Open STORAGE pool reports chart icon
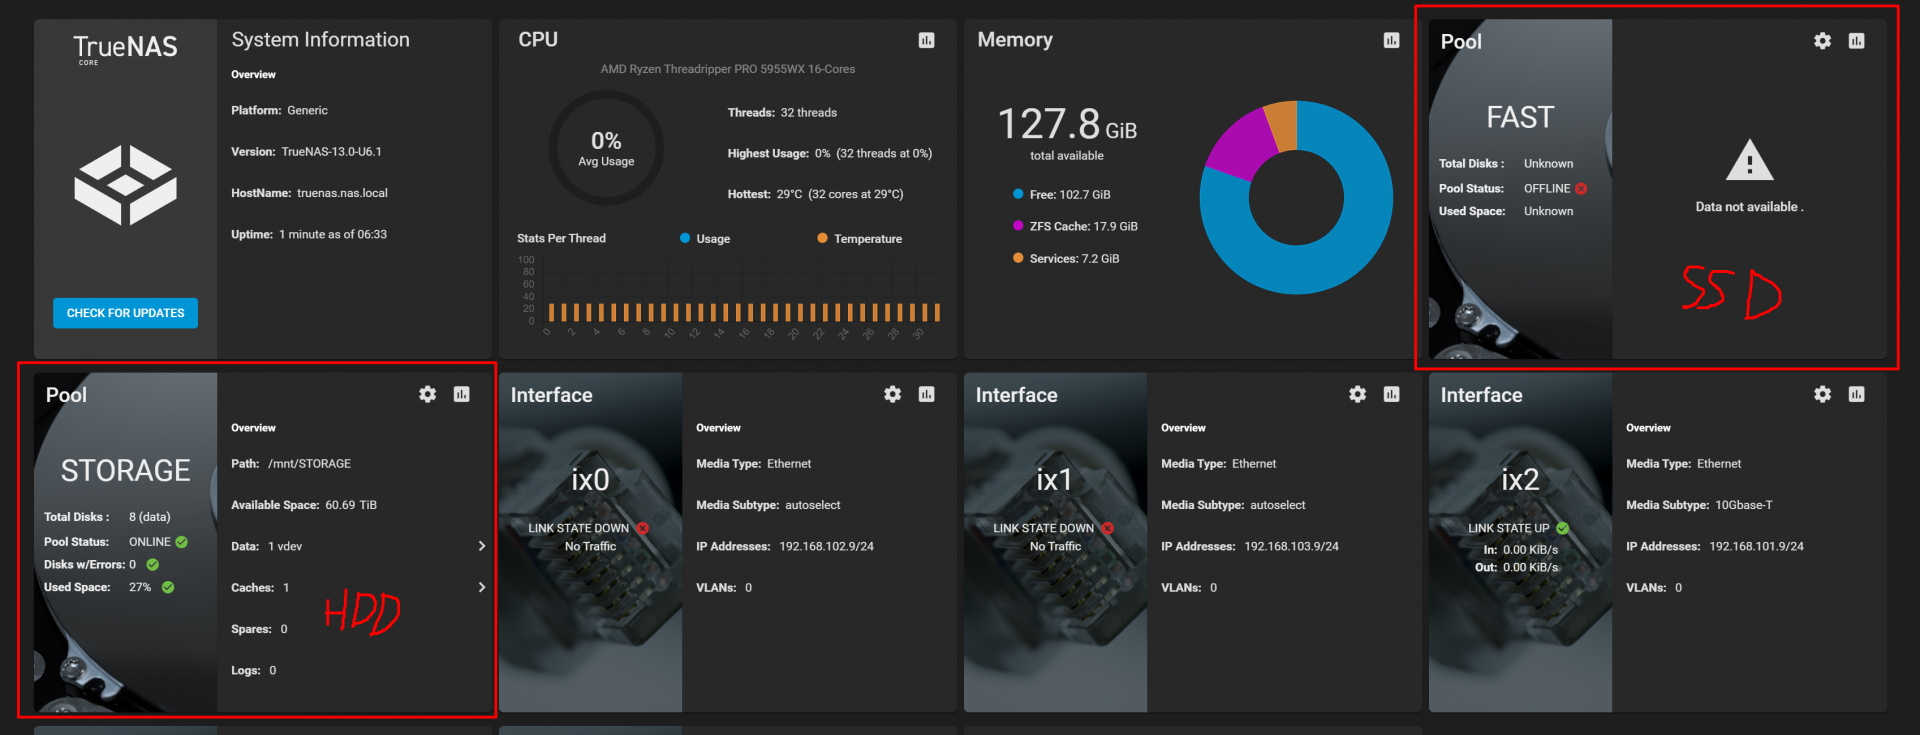1920x735 pixels. (x=462, y=394)
